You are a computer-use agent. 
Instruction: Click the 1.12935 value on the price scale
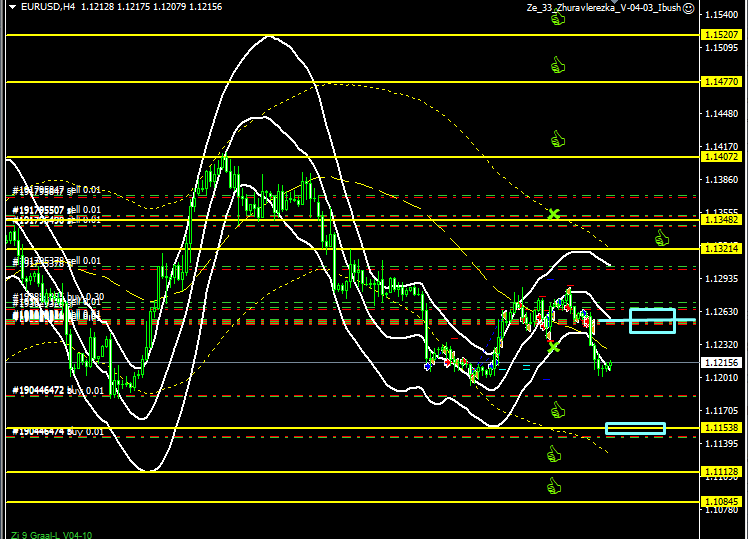tap(722, 279)
